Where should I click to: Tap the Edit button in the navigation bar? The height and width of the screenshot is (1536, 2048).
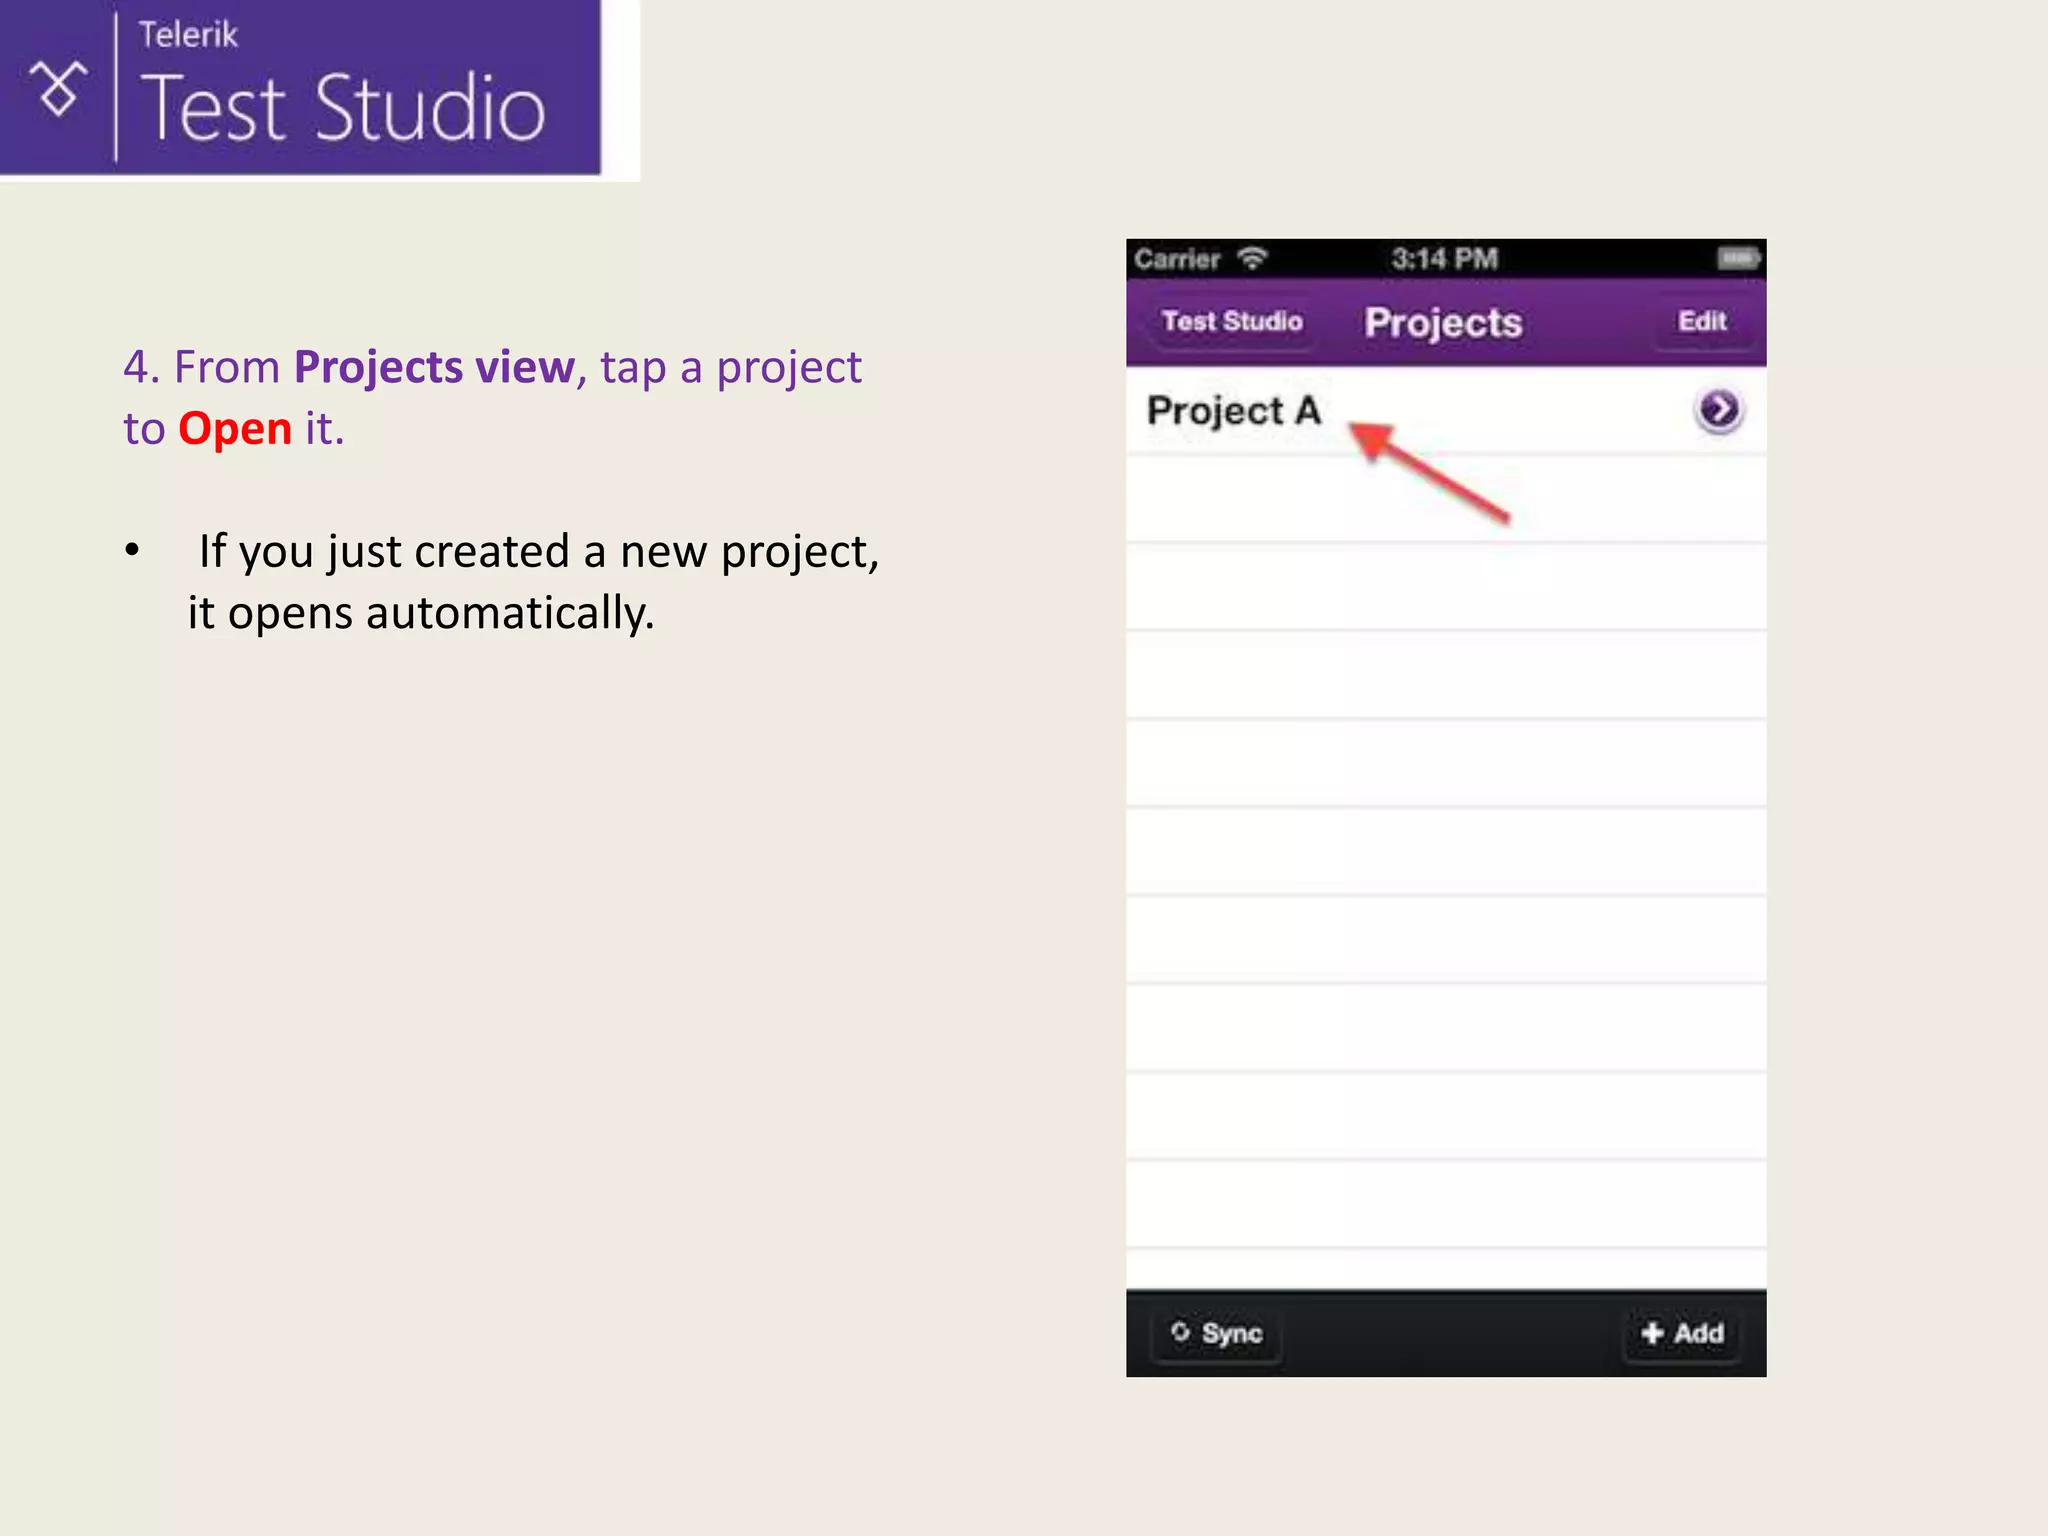[1702, 322]
